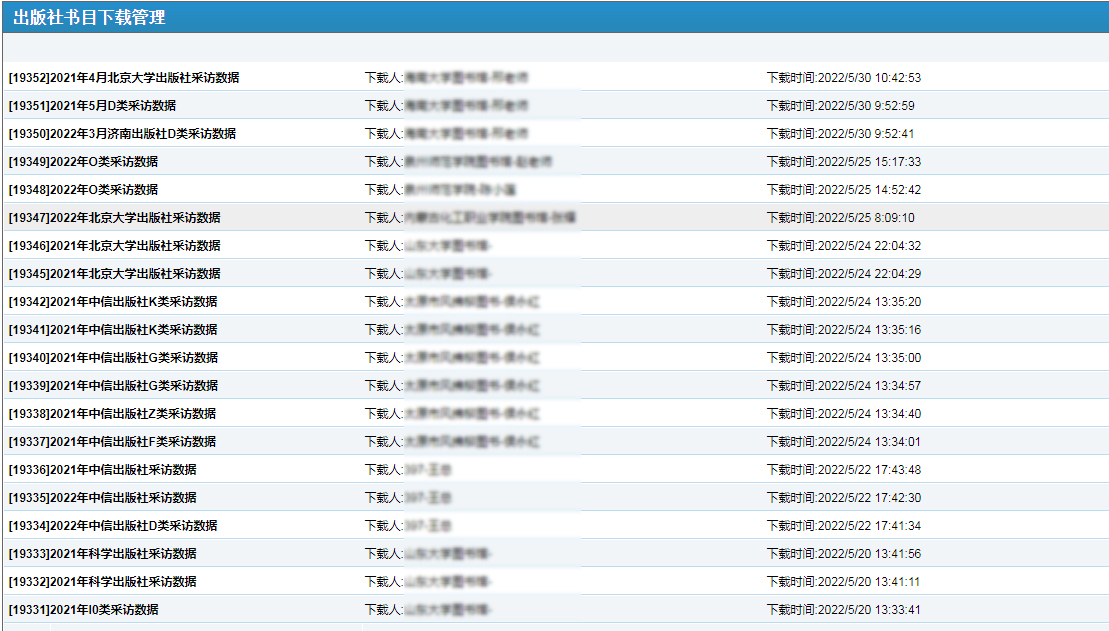
Task: Open record 19337 中信出版社F类采访数据
Action: coord(113,442)
